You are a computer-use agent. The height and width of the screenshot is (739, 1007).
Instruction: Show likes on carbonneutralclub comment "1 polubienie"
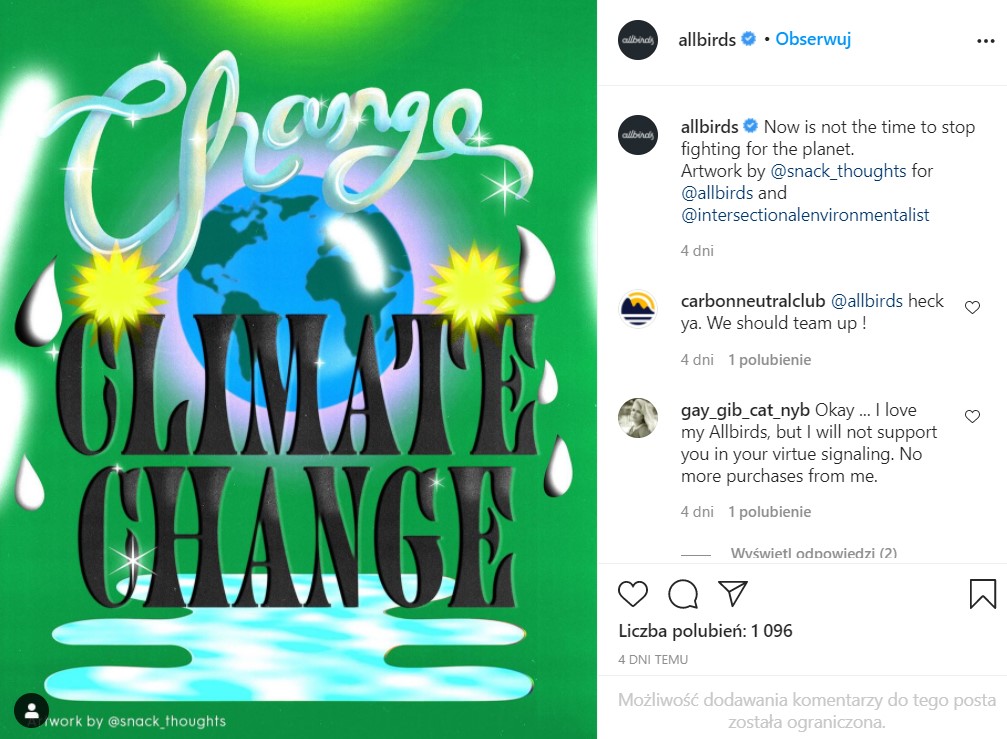coord(769,360)
